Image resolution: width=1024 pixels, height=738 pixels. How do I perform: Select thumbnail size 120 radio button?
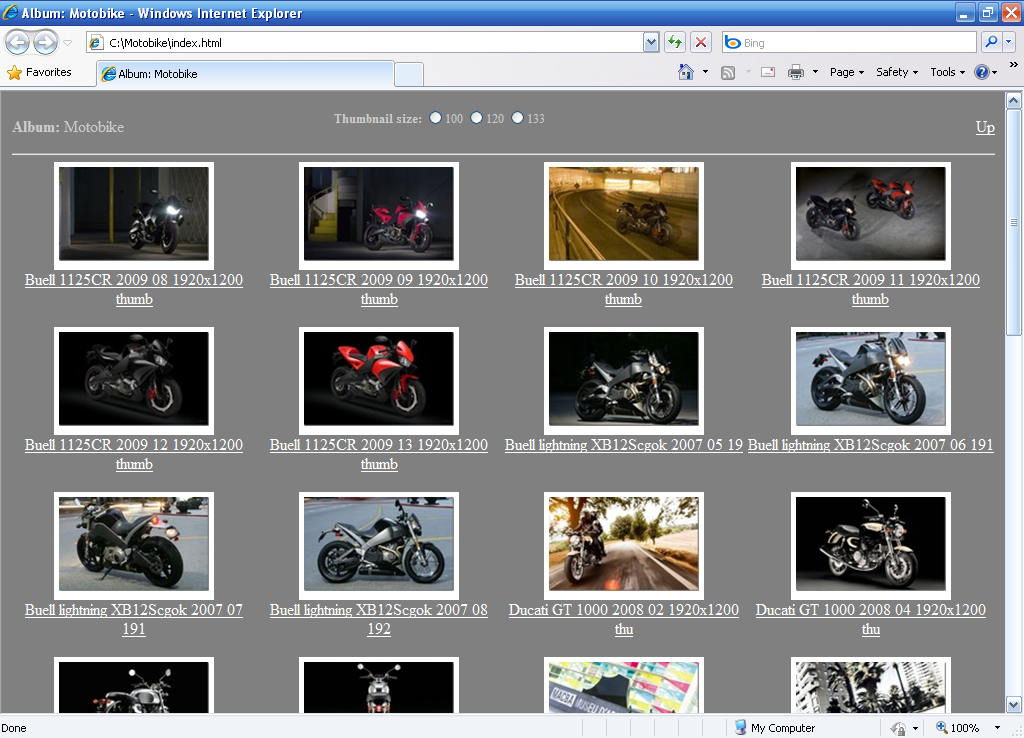(477, 118)
